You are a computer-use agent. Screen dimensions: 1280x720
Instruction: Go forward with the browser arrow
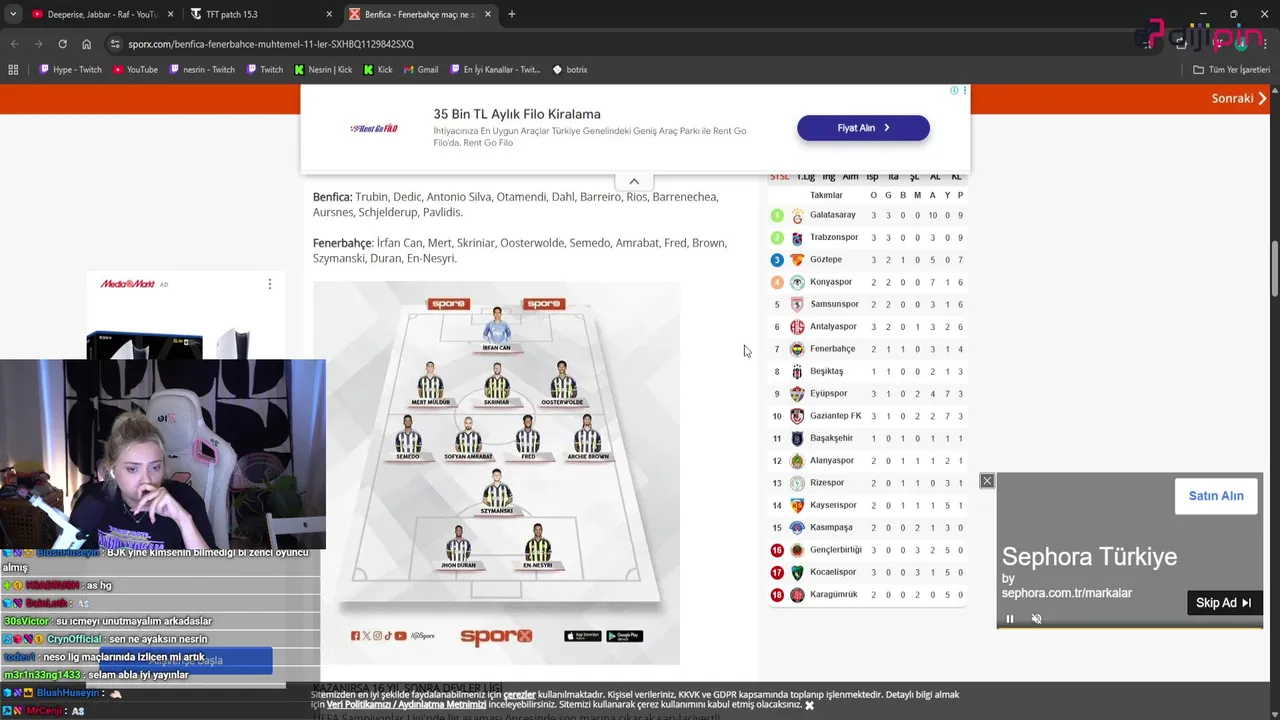[38, 44]
